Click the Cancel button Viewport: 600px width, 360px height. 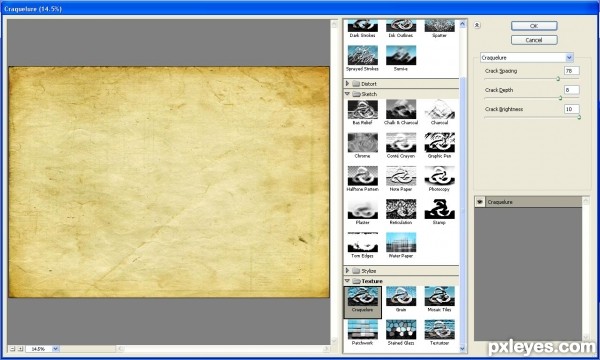(534, 40)
